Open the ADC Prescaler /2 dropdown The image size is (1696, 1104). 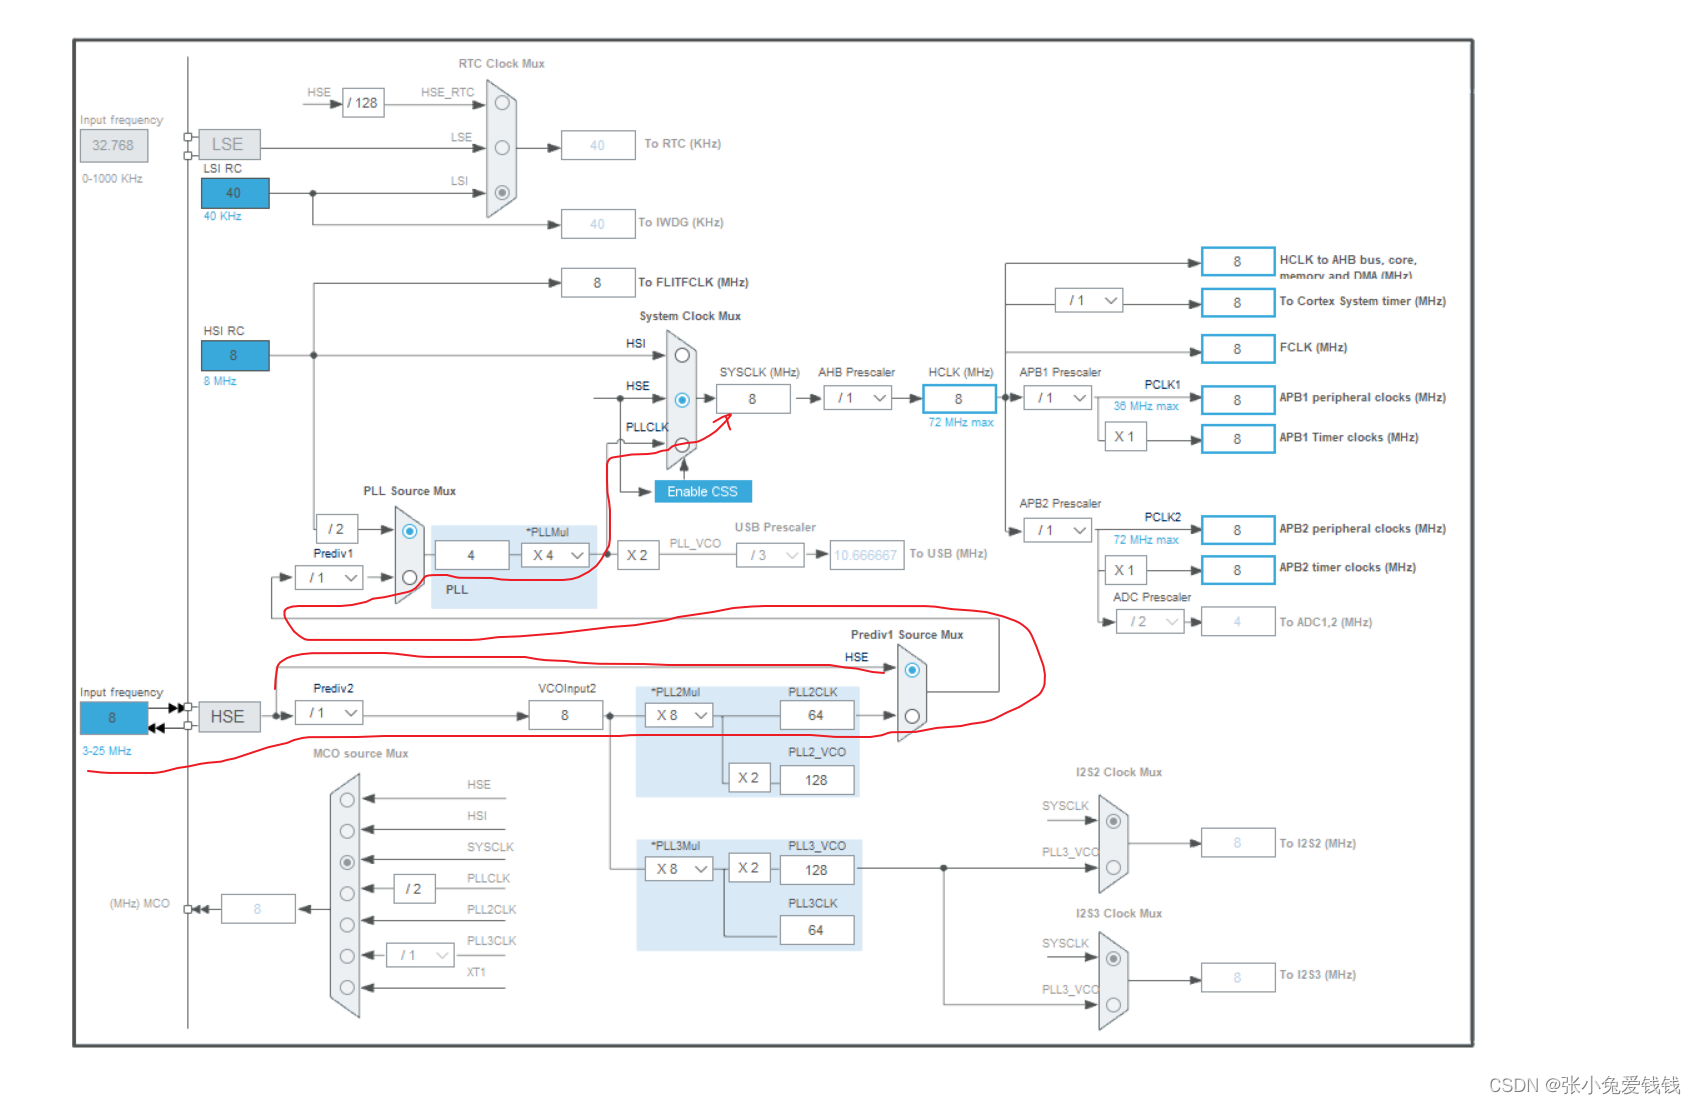[x=1150, y=622]
